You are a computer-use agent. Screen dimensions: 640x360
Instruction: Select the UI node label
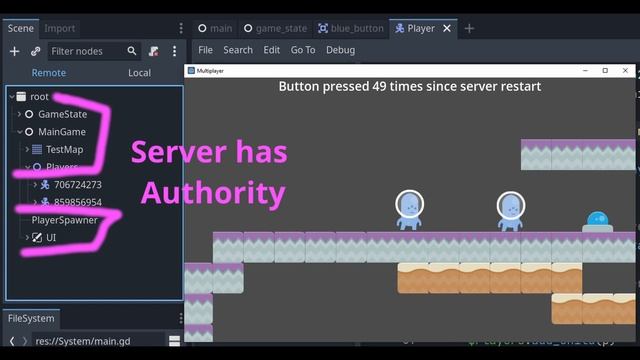51,238
